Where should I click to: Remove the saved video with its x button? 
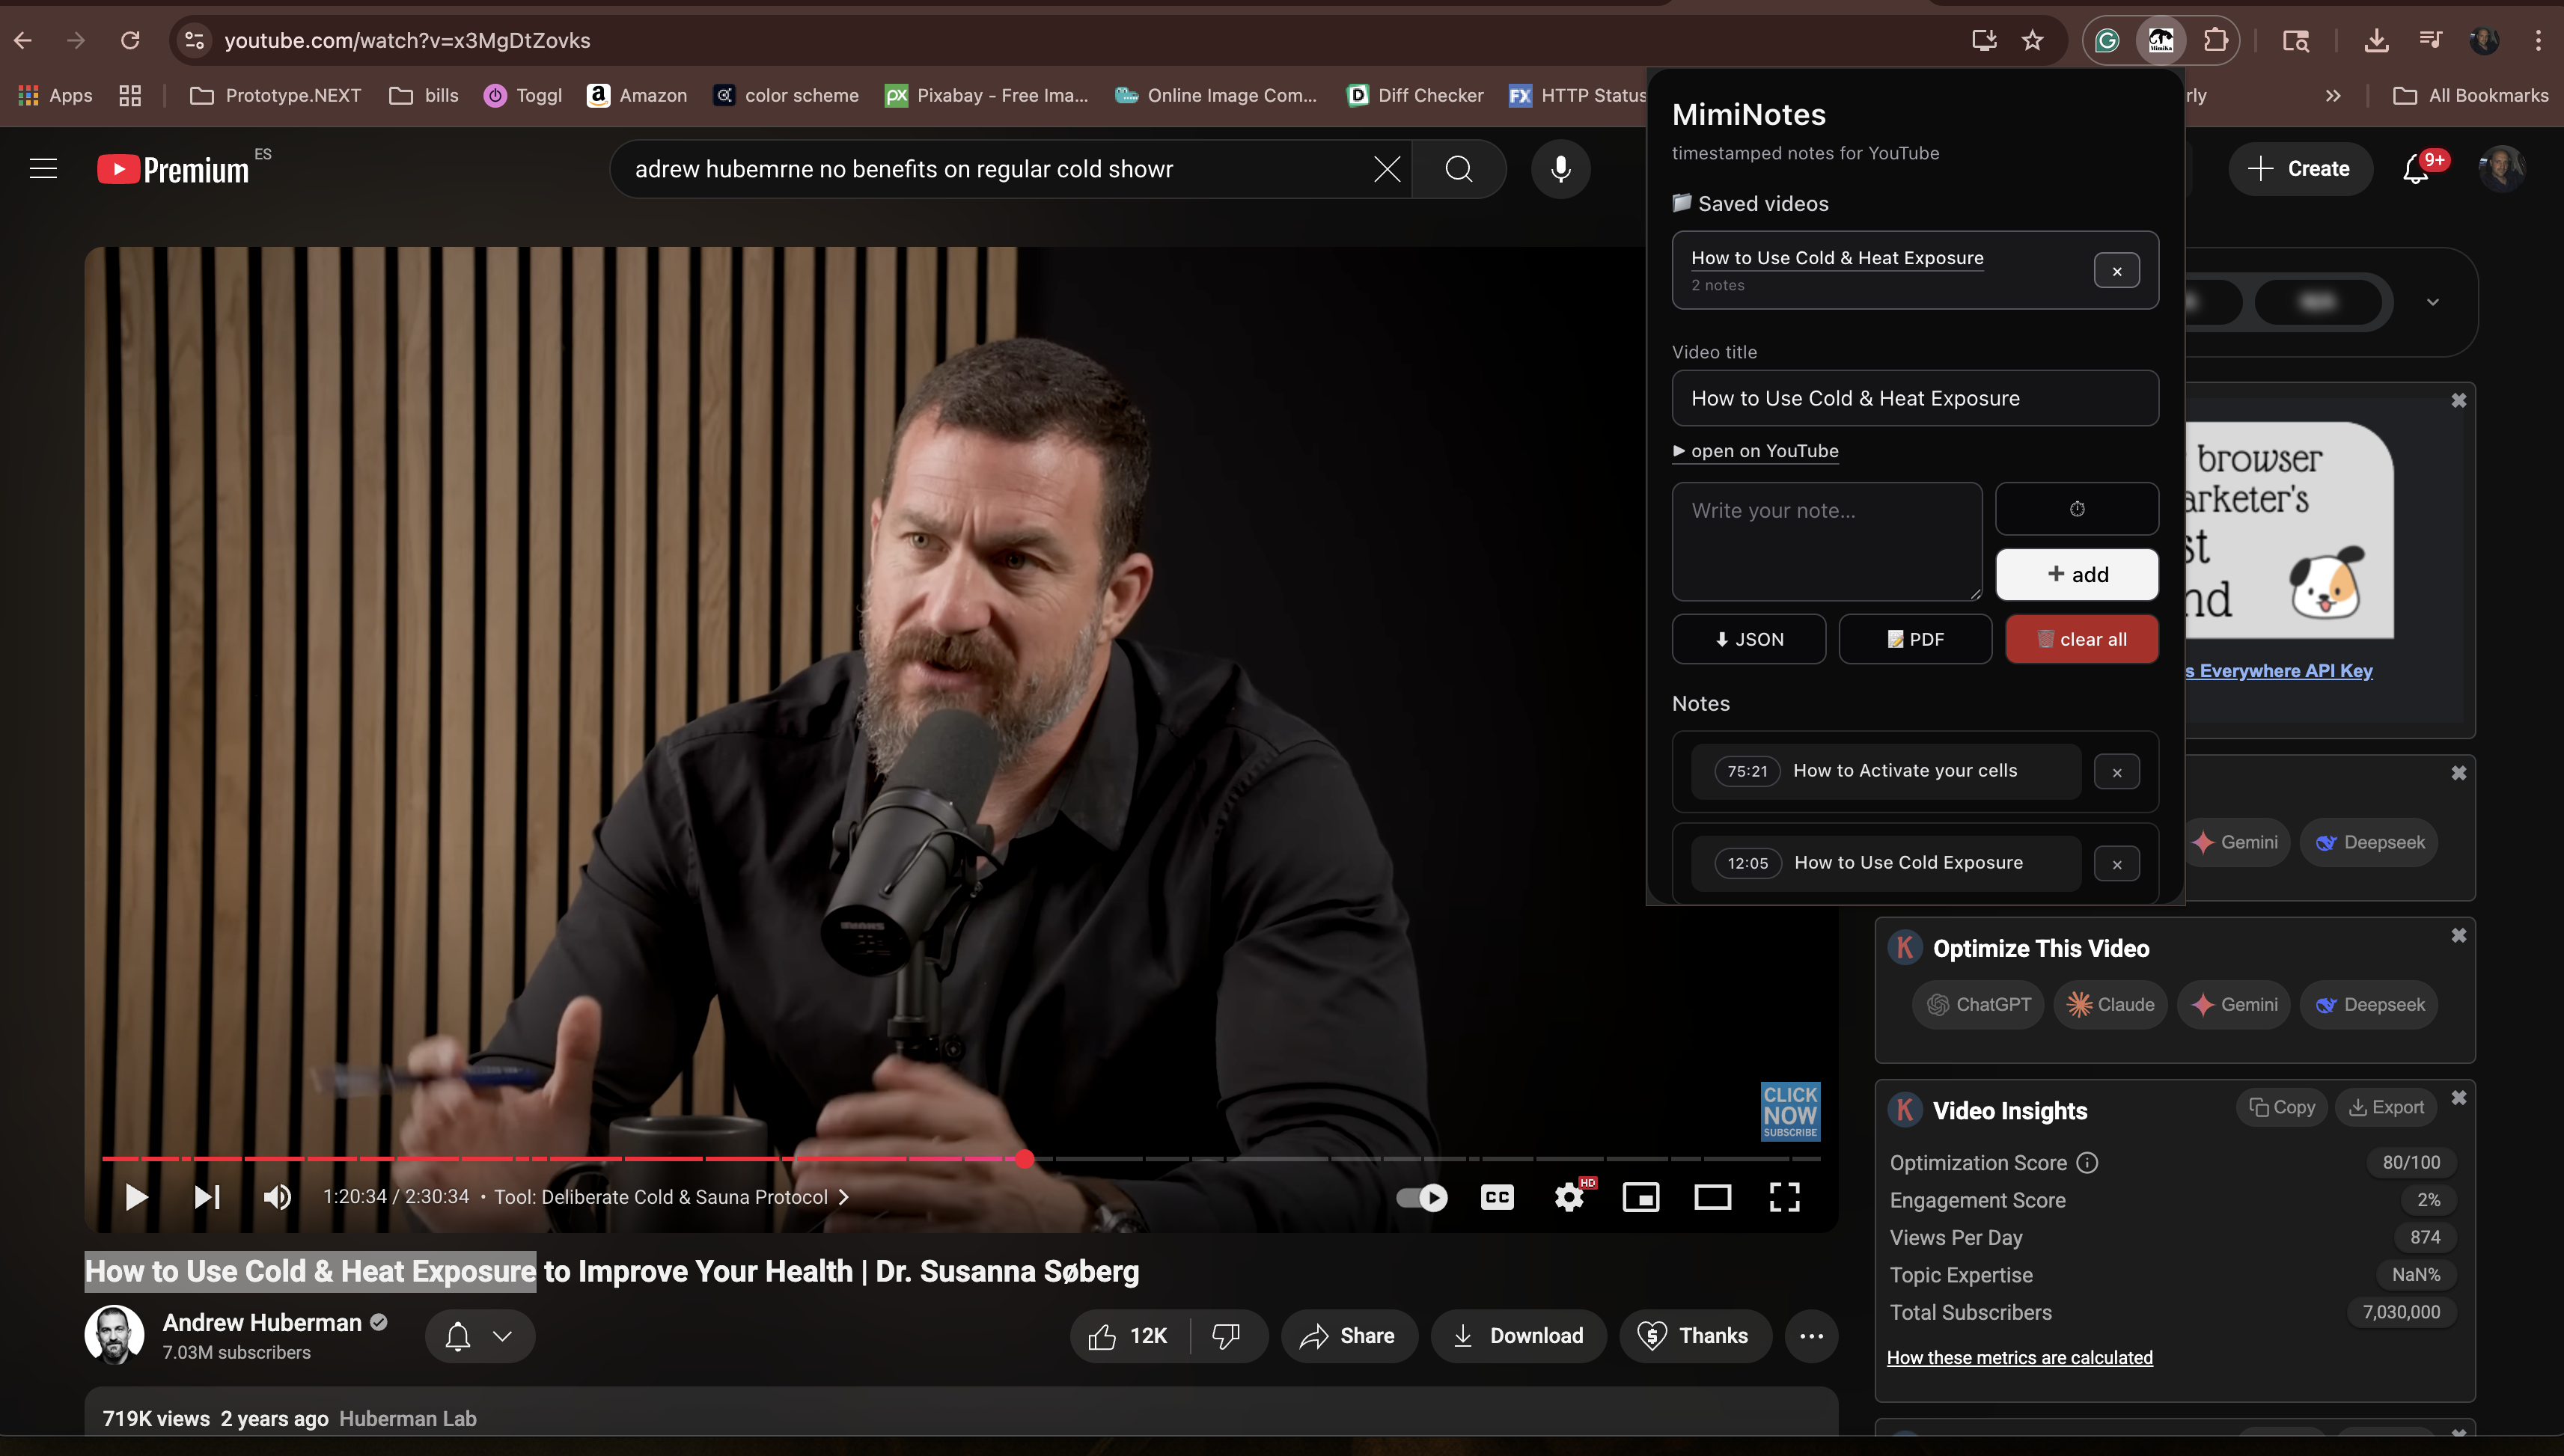pos(2117,270)
